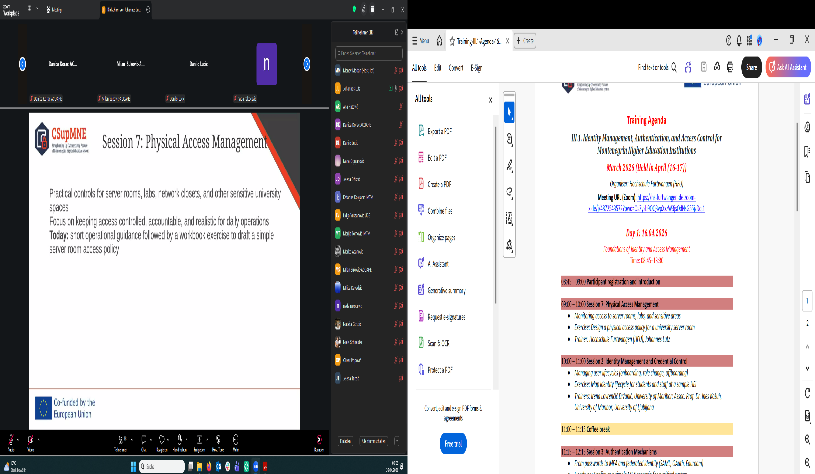Switch to the E-Sign tab in Acrobat
This screenshot has width=815, height=474.
click(x=476, y=68)
